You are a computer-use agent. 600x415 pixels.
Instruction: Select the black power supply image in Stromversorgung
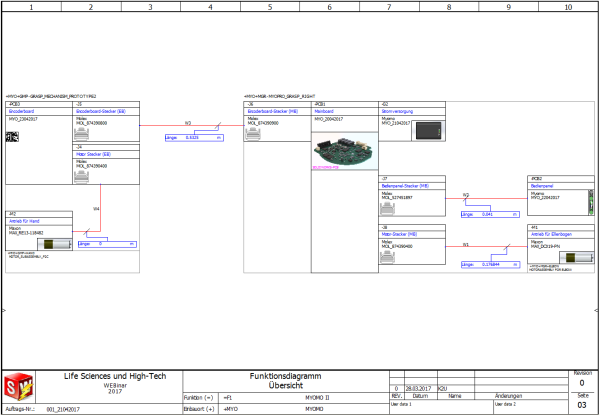point(429,131)
